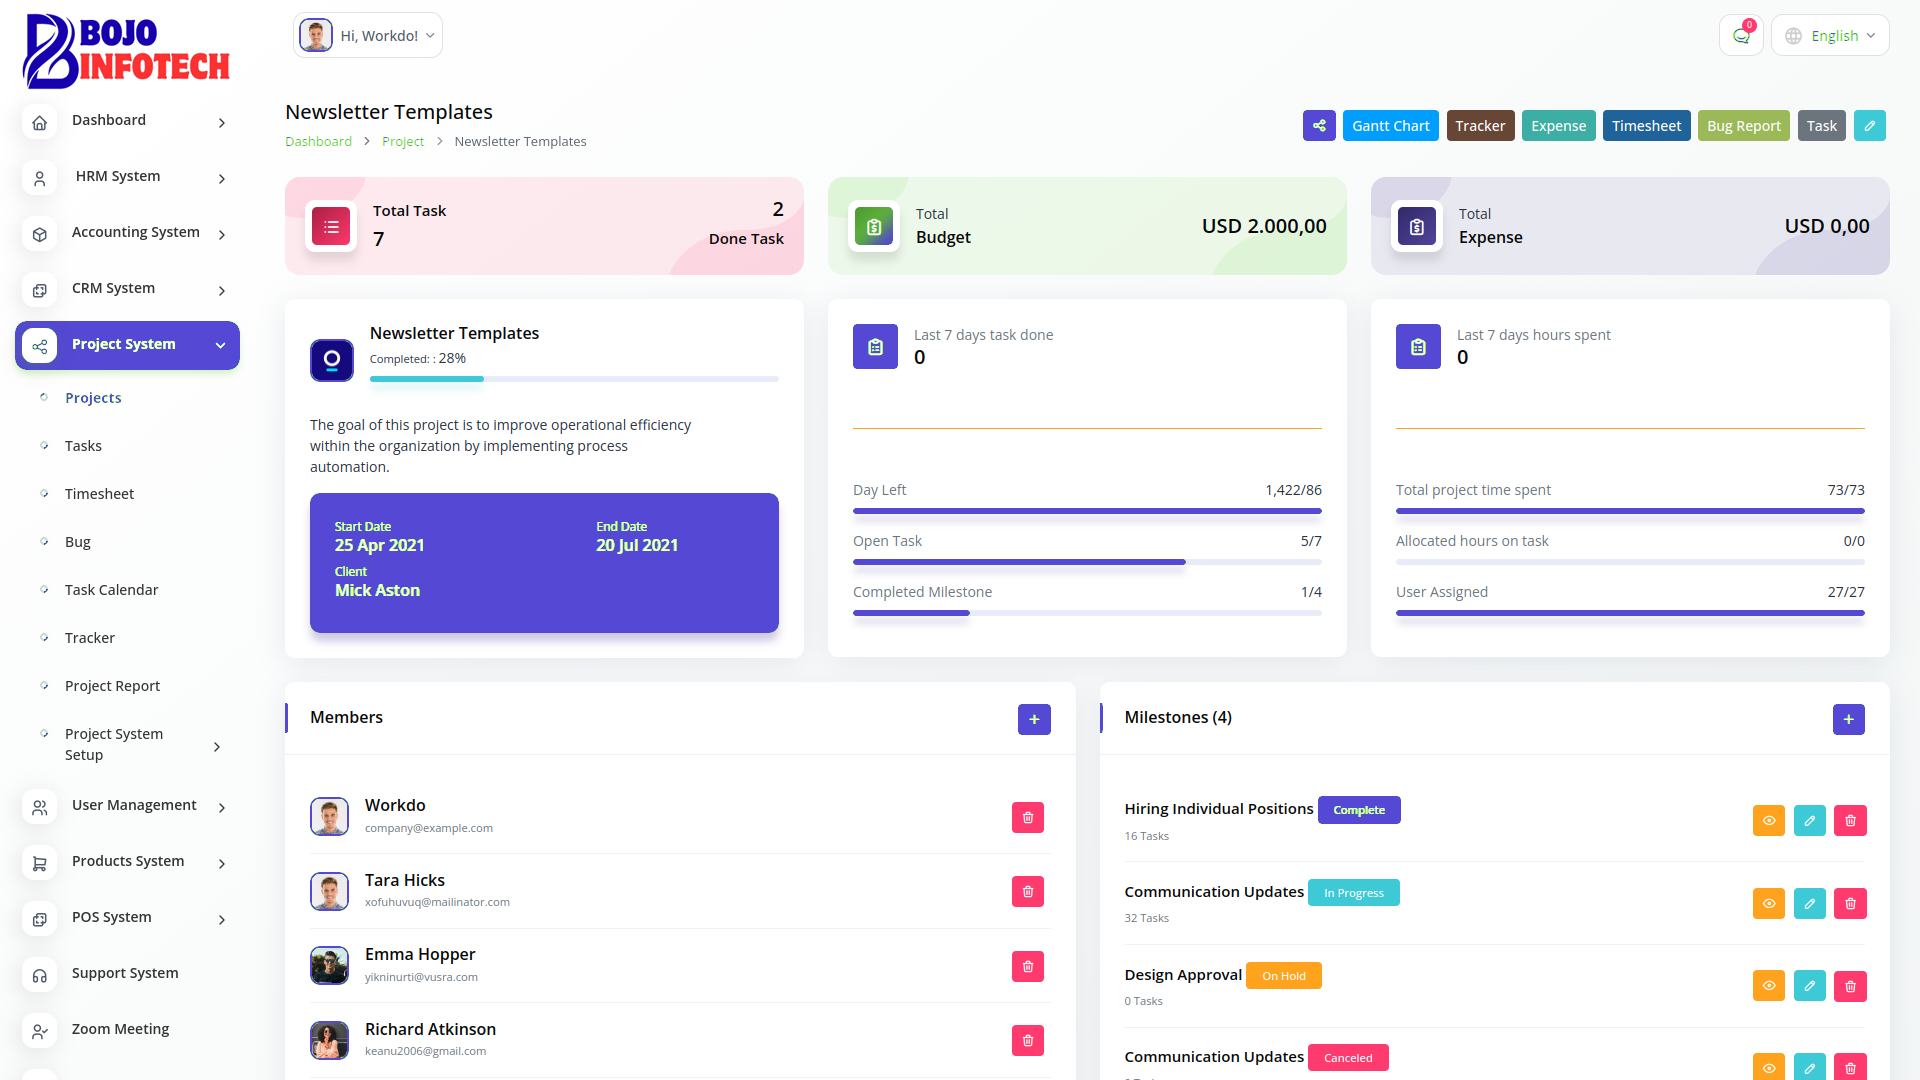Remove Richard Atkinson from members

tap(1027, 1041)
